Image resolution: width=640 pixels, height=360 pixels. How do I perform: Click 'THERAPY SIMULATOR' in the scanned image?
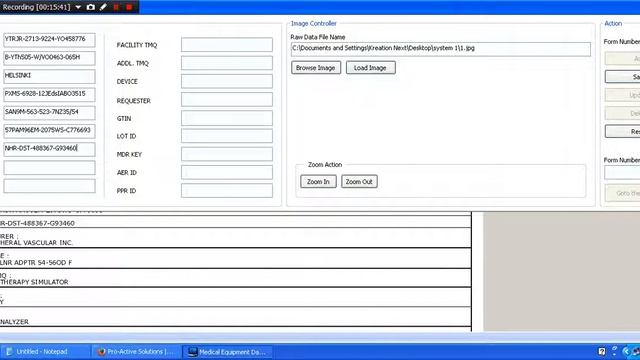(x=34, y=282)
